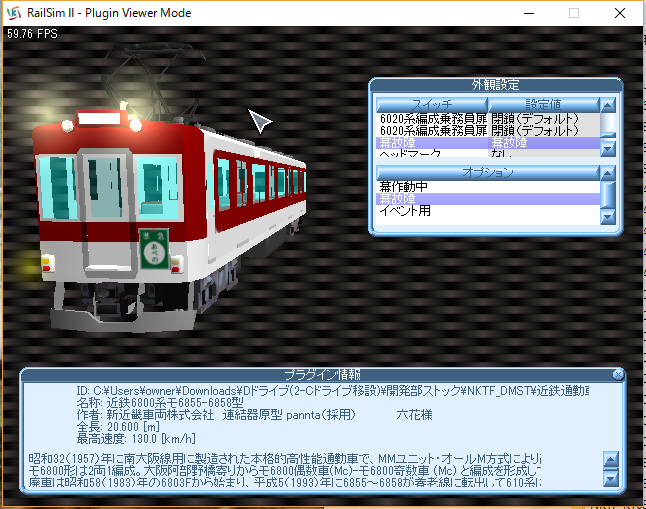This screenshot has width=646, height=509.
Task: Click the plugin ID path text
Action: 332,390
